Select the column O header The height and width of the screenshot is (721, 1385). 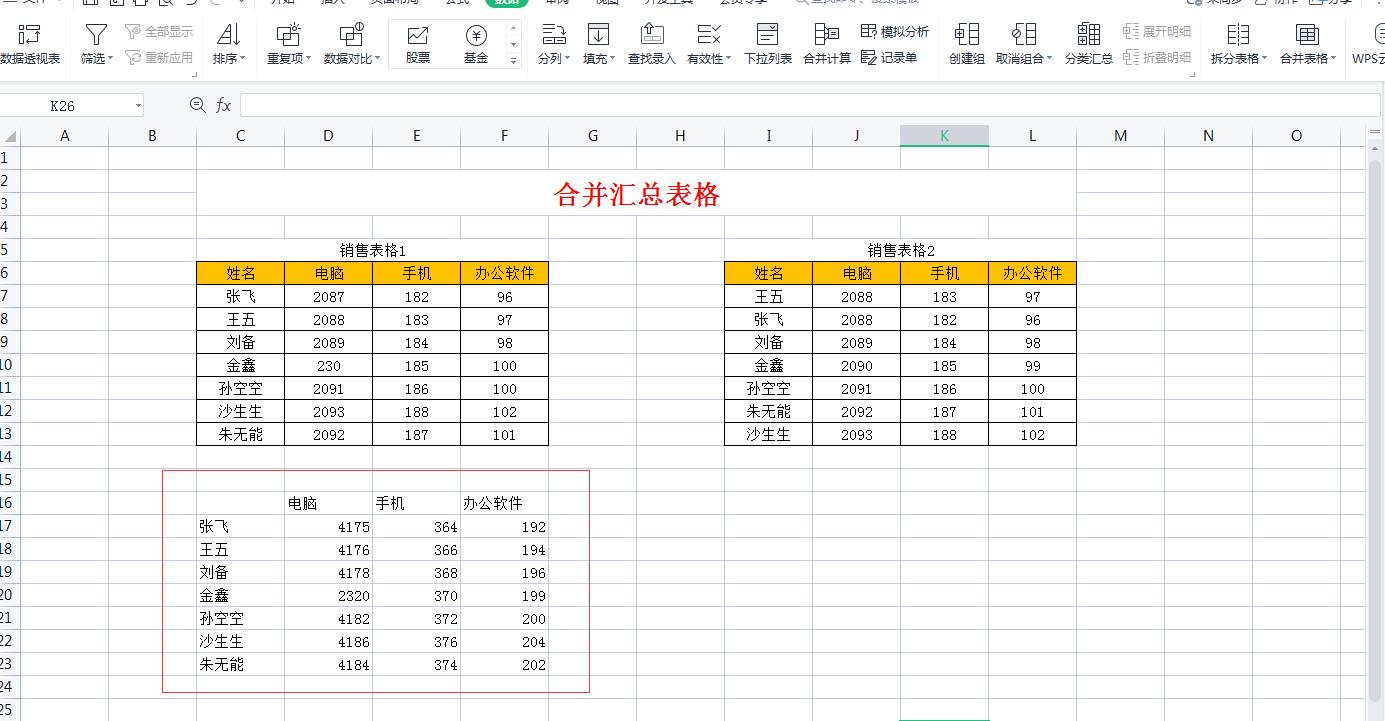[x=1296, y=136]
